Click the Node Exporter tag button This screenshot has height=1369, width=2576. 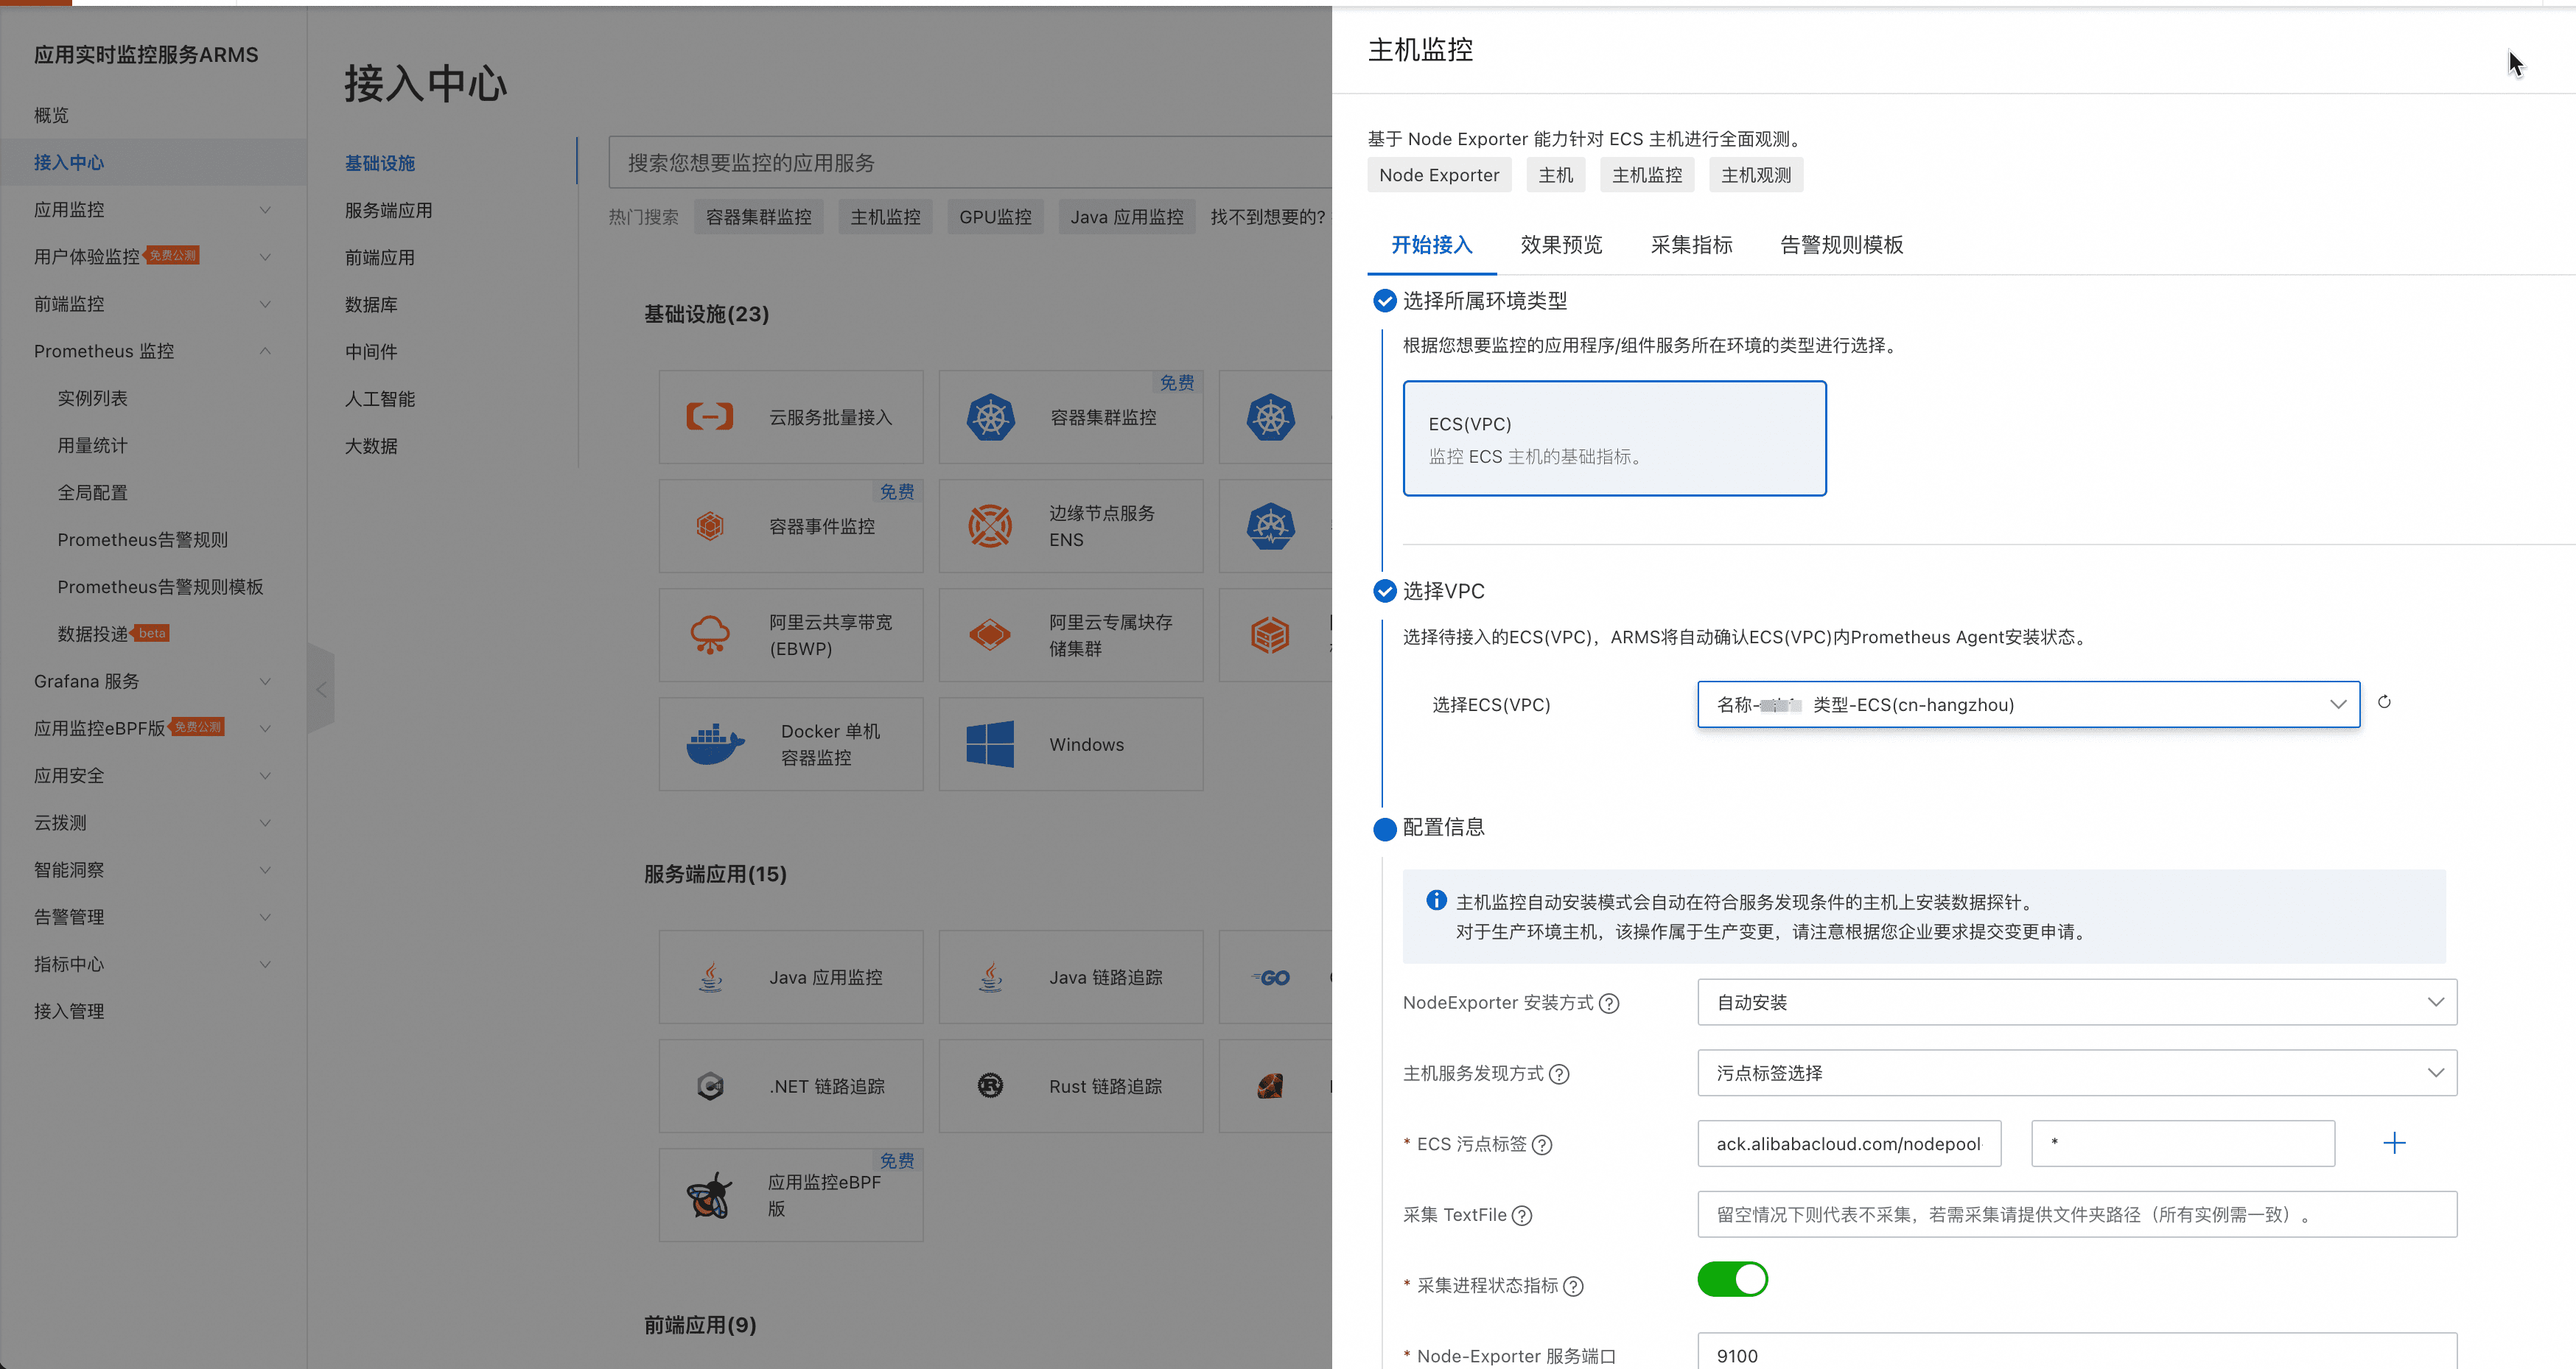1439,175
